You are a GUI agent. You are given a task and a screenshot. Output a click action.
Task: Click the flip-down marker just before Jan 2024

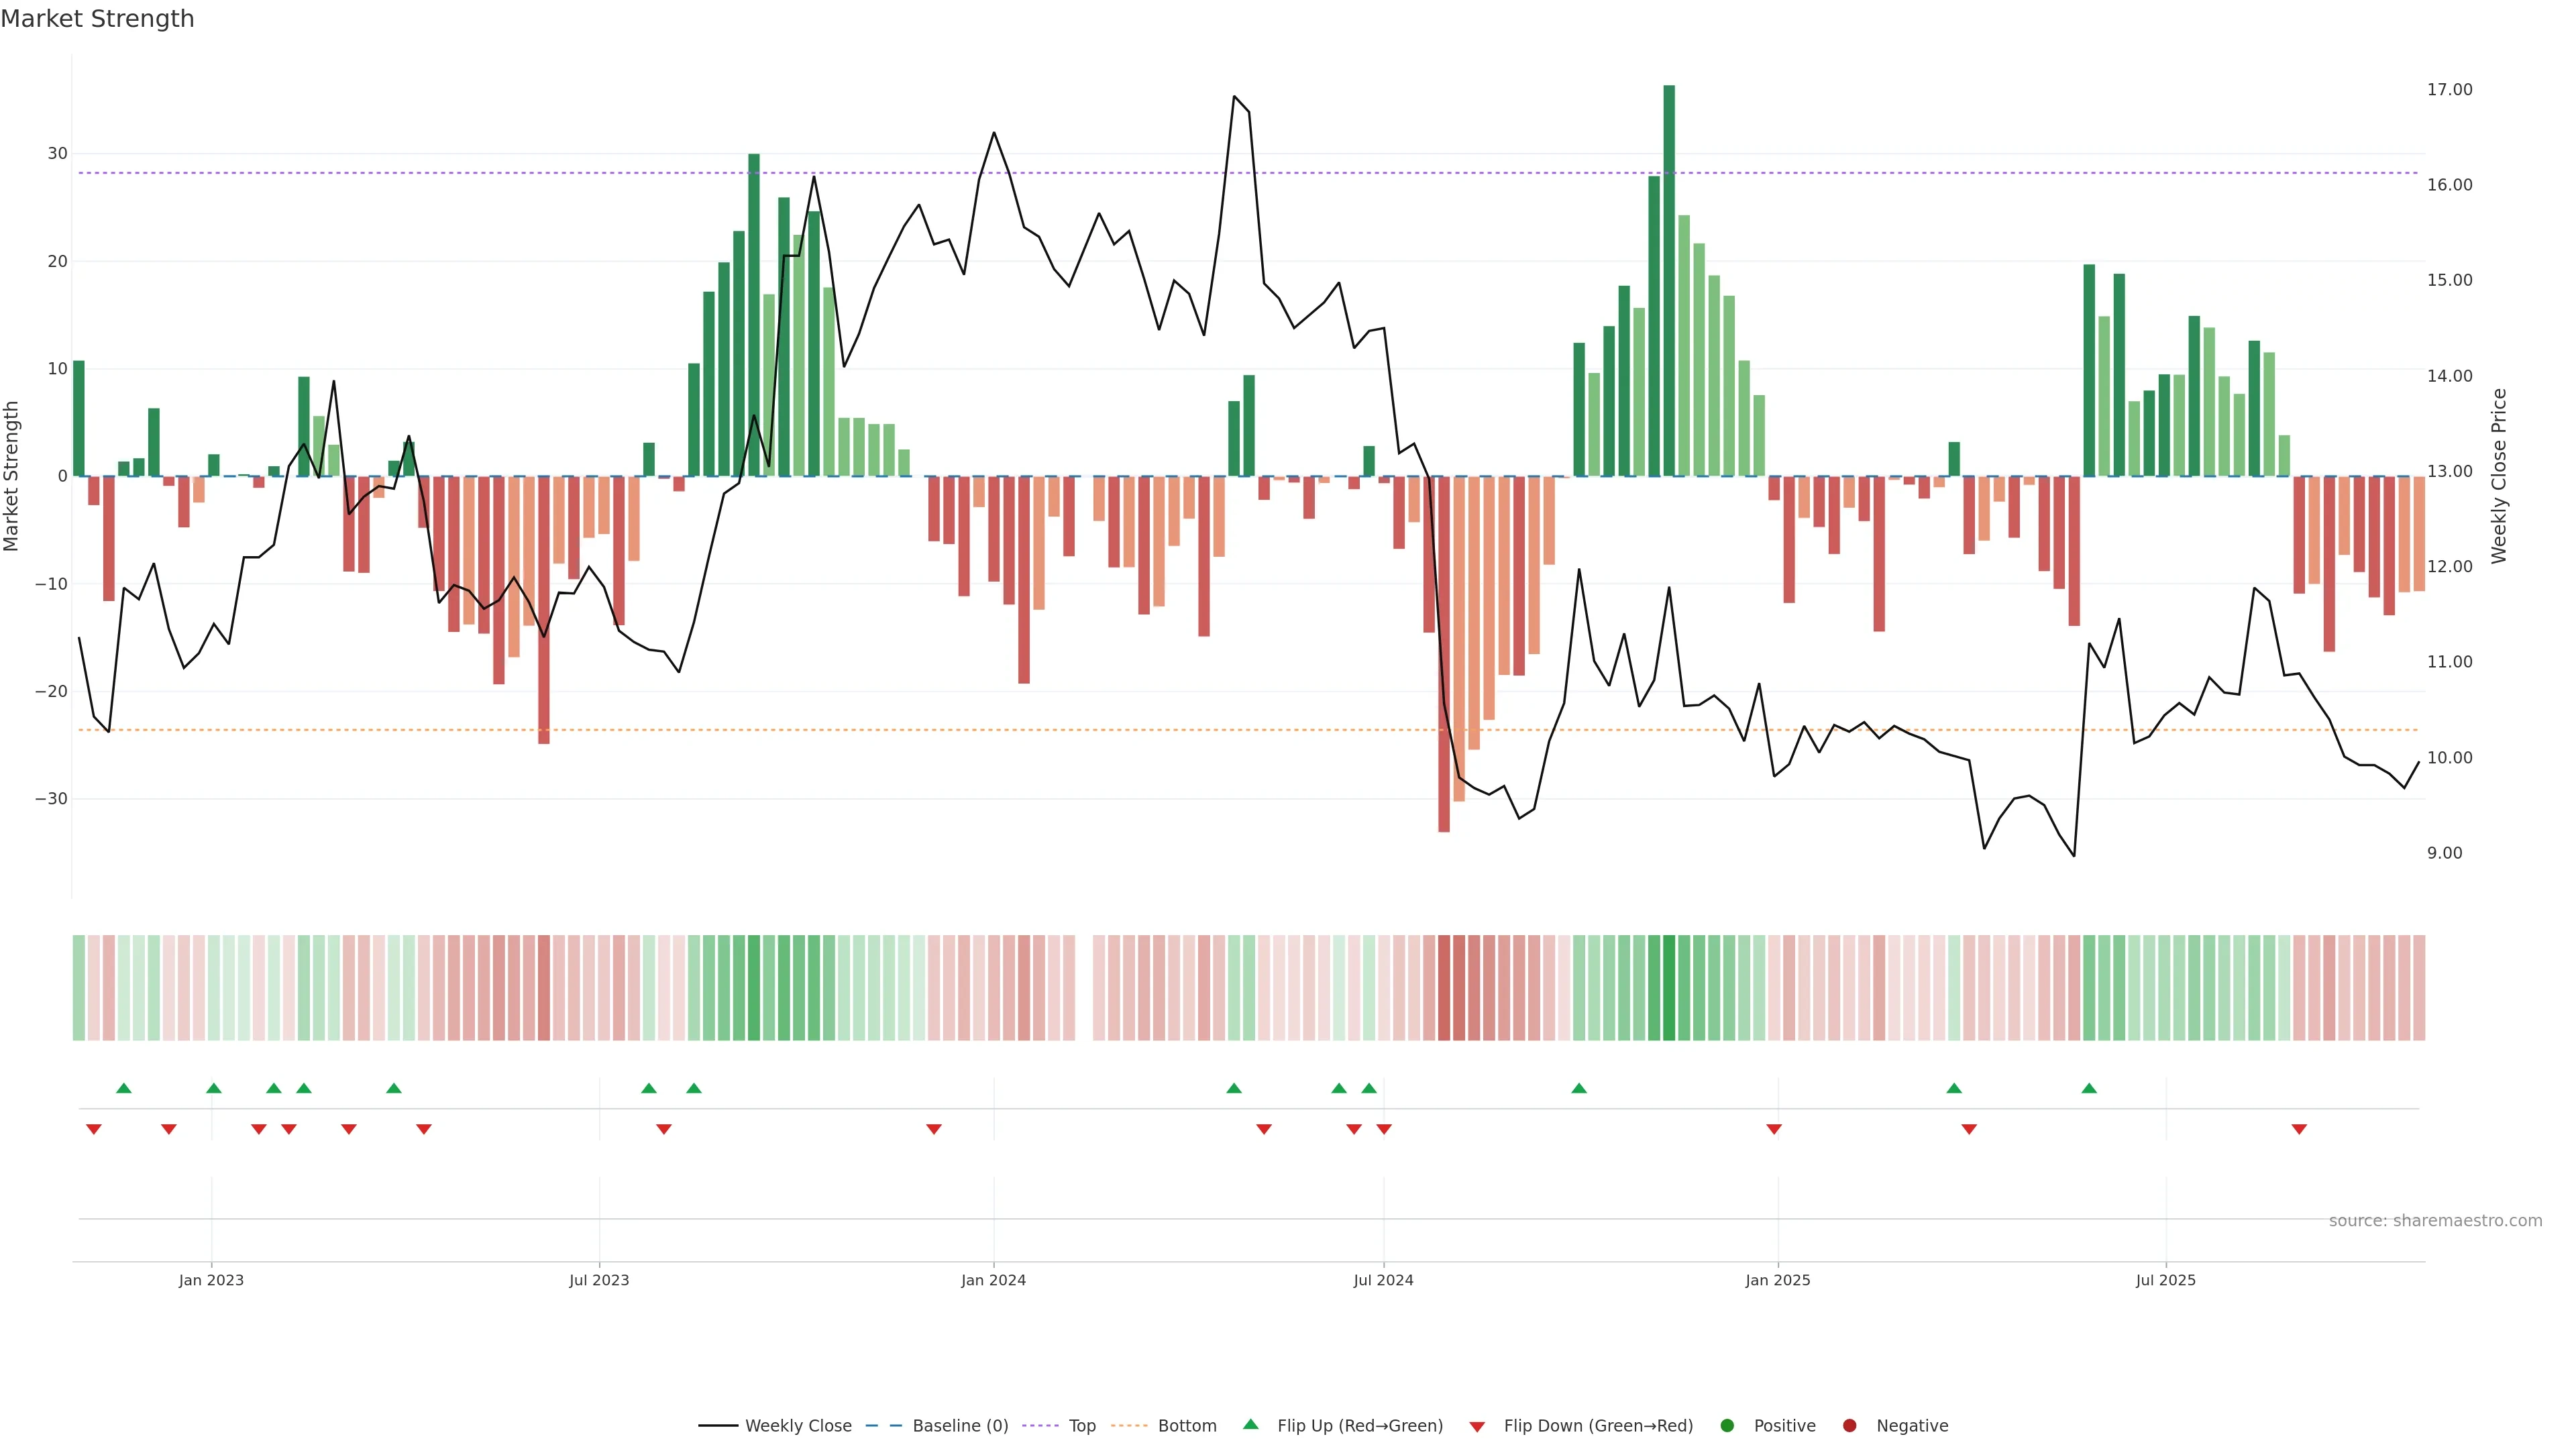point(934,1129)
